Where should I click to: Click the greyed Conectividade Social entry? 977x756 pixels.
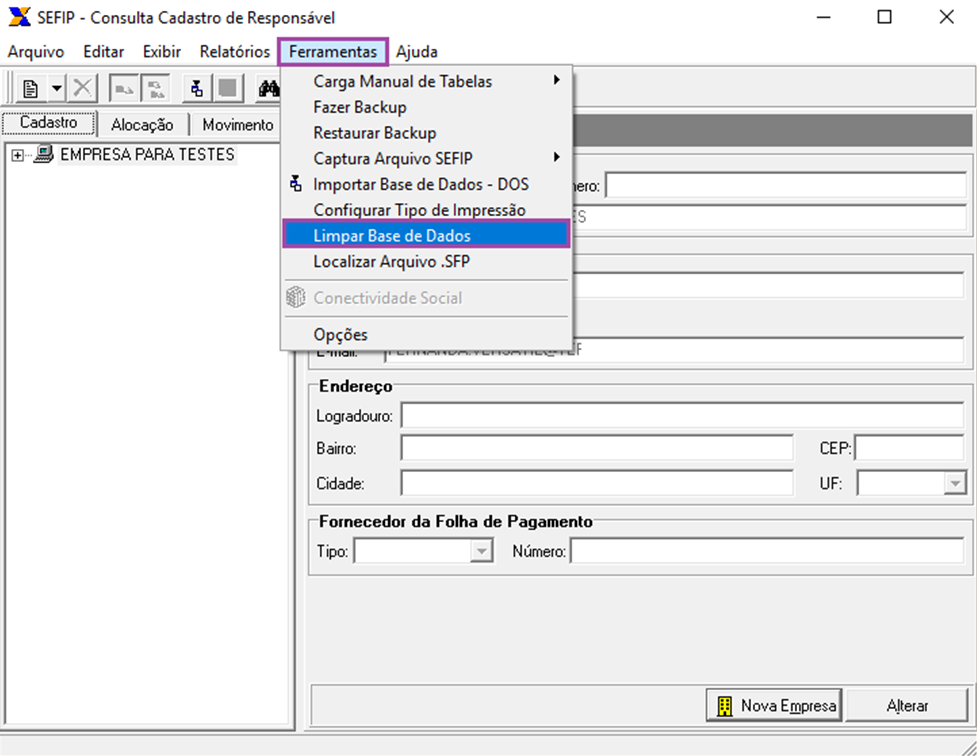click(426, 298)
